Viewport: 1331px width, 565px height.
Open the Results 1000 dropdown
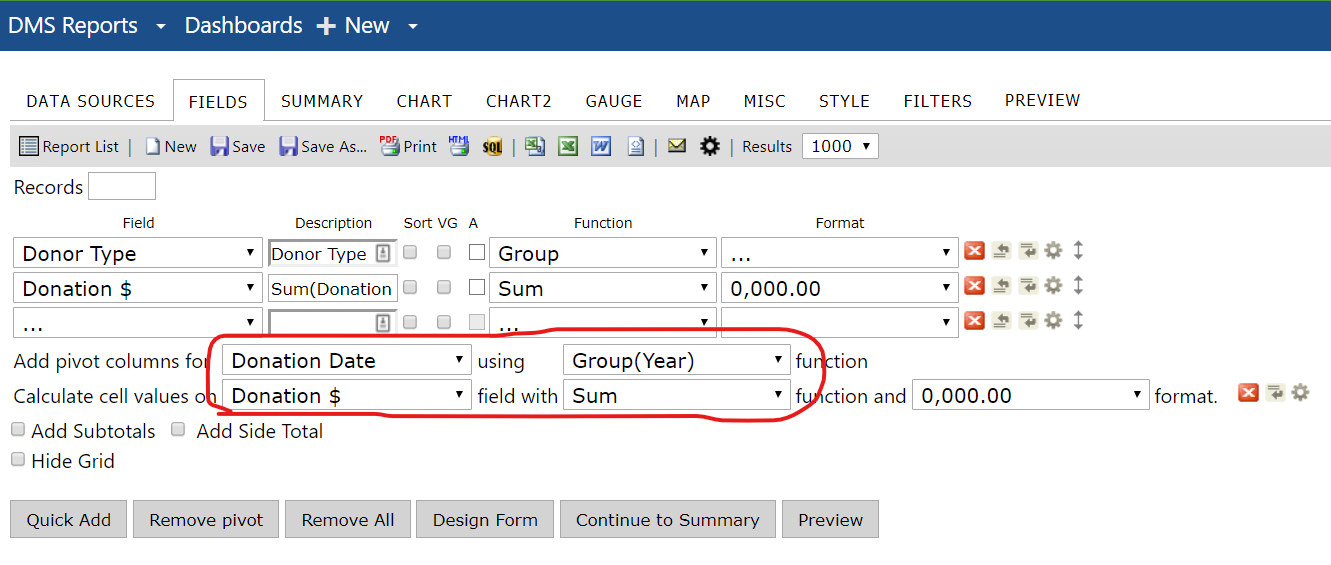(x=840, y=146)
